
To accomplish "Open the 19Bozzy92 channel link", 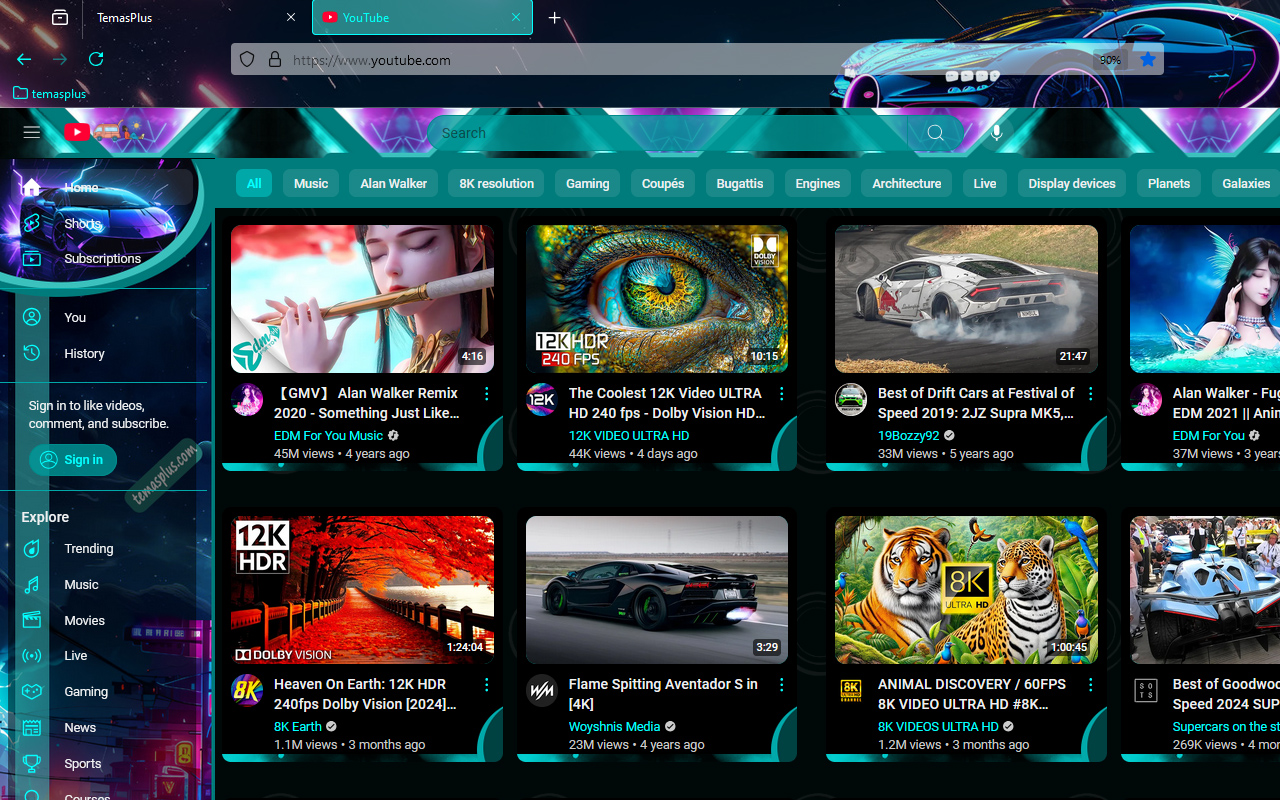I will tap(909, 436).
